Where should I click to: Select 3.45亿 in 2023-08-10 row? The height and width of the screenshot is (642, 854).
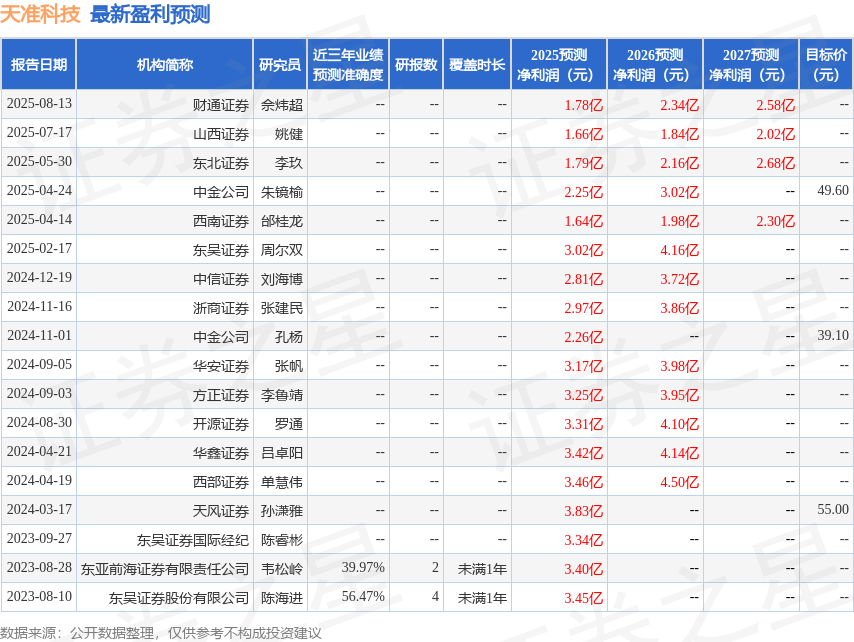click(x=583, y=598)
